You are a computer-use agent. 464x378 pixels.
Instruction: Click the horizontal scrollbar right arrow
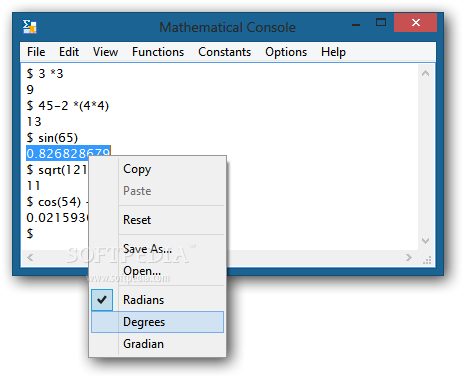[409, 257]
